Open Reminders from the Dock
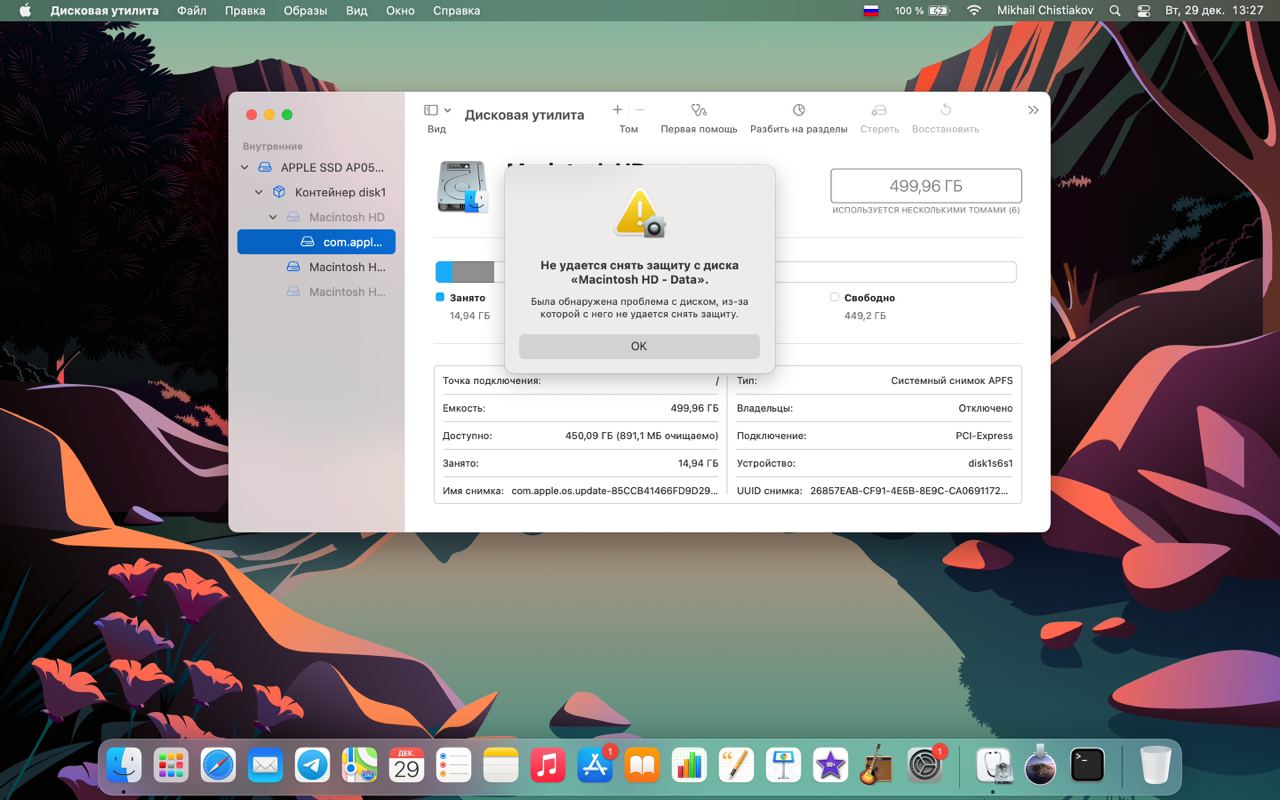The width and height of the screenshot is (1280, 800). [x=453, y=767]
